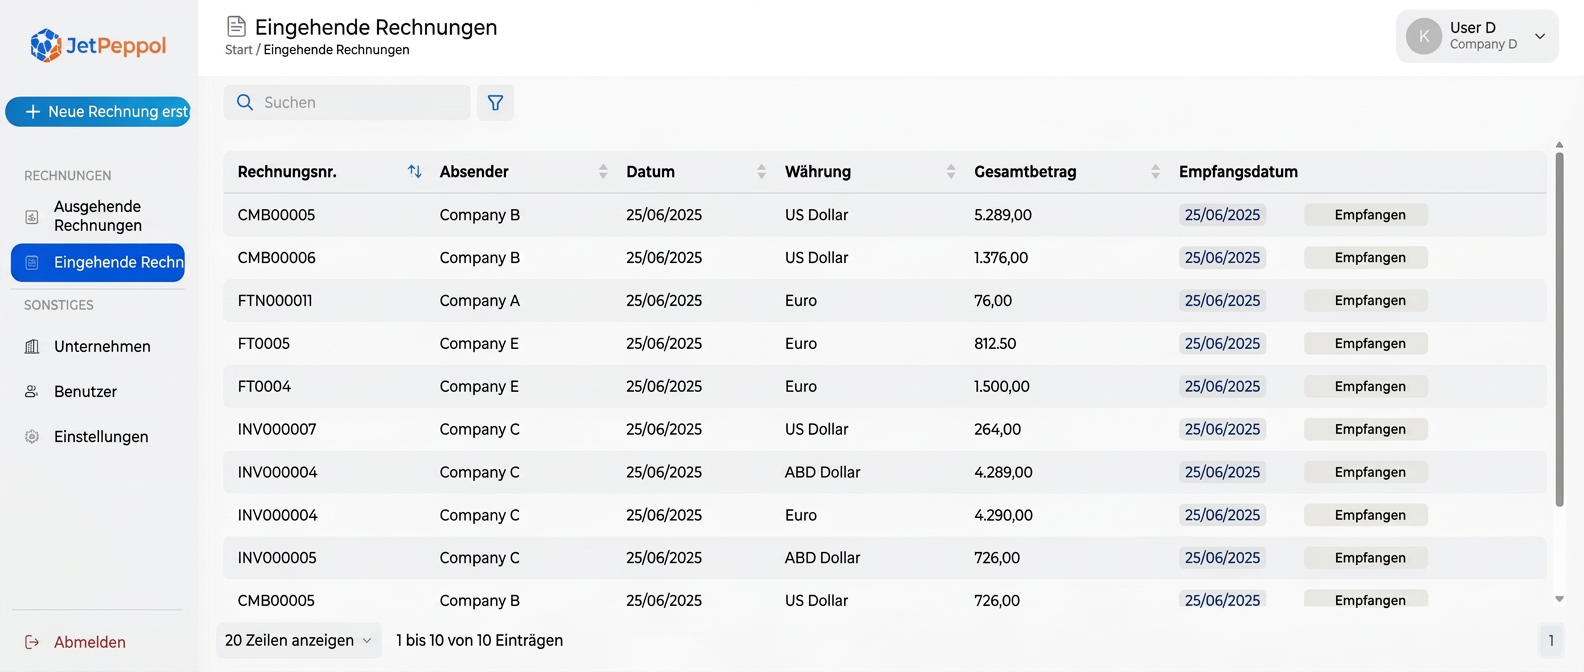Click the filter funnel icon
This screenshot has height=672, width=1584.
tap(495, 102)
